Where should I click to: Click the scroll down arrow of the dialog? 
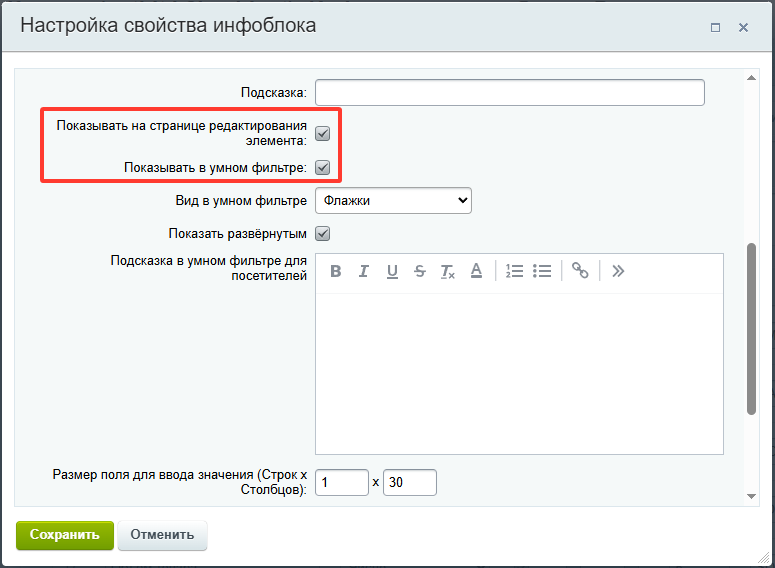coord(751,496)
